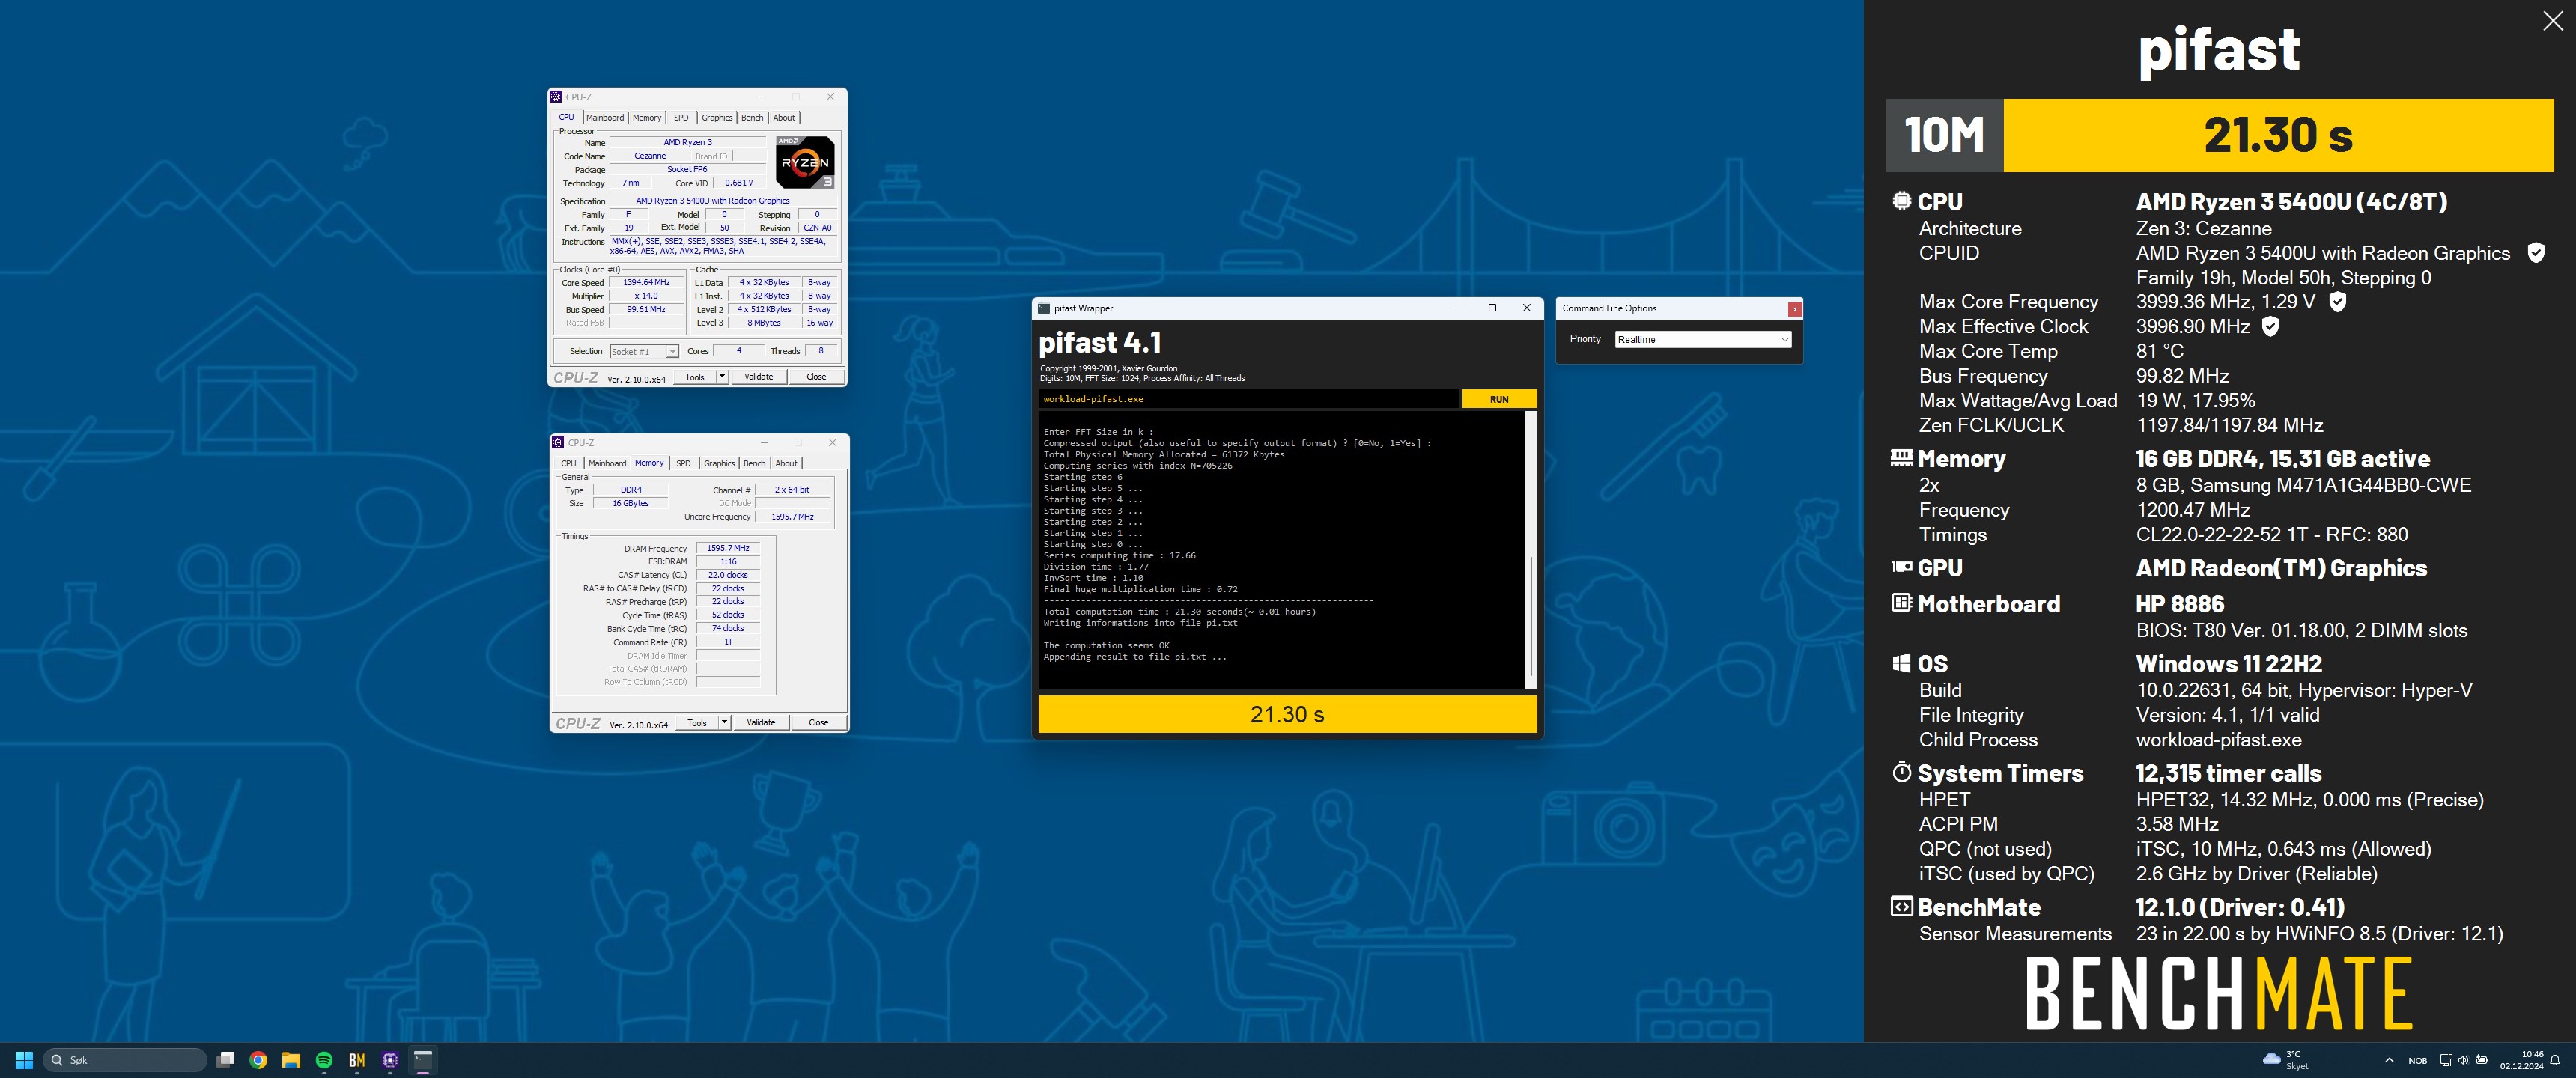
Task: Click the 10M 21.30 s score banner
Action: click(2219, 135)
